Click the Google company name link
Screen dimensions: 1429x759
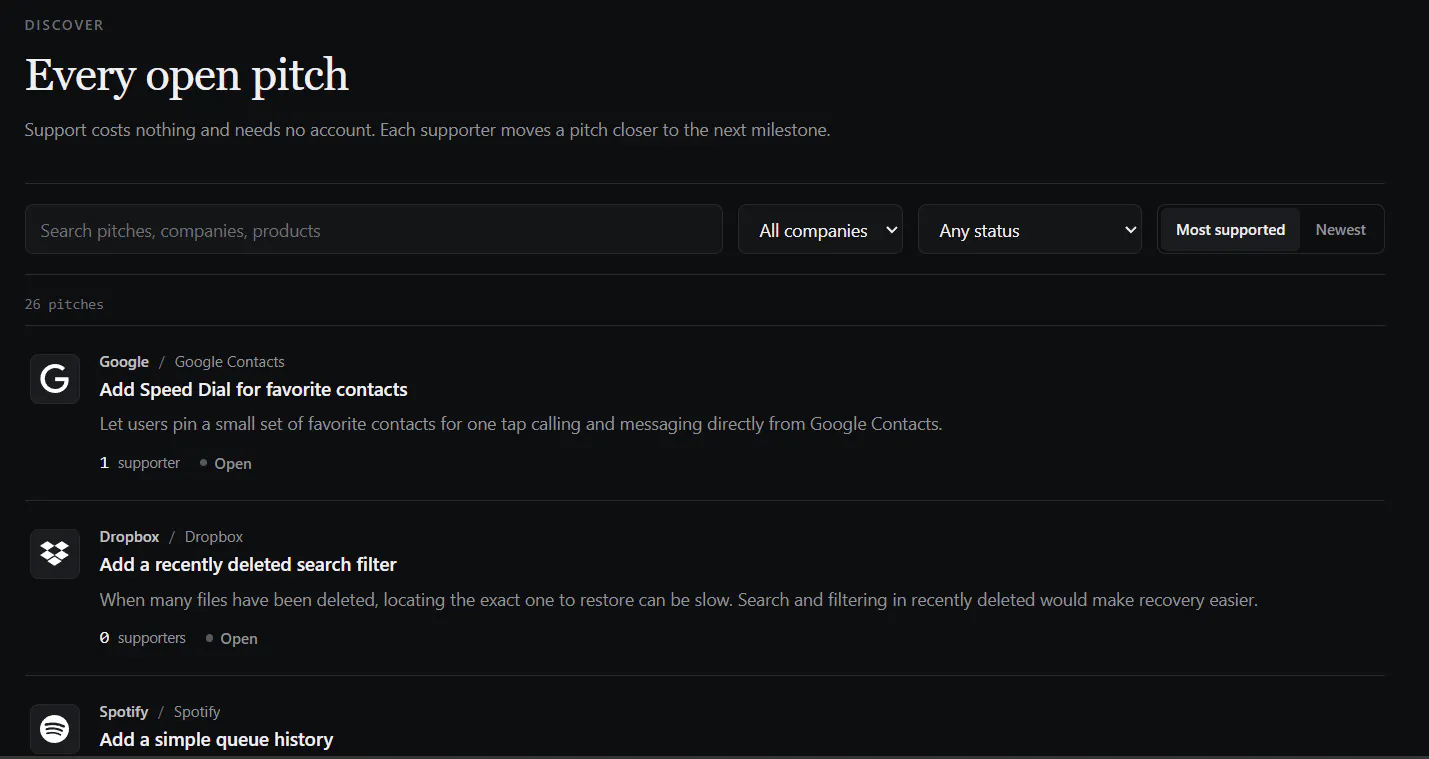pyautogui.click(x=124, y=362)
